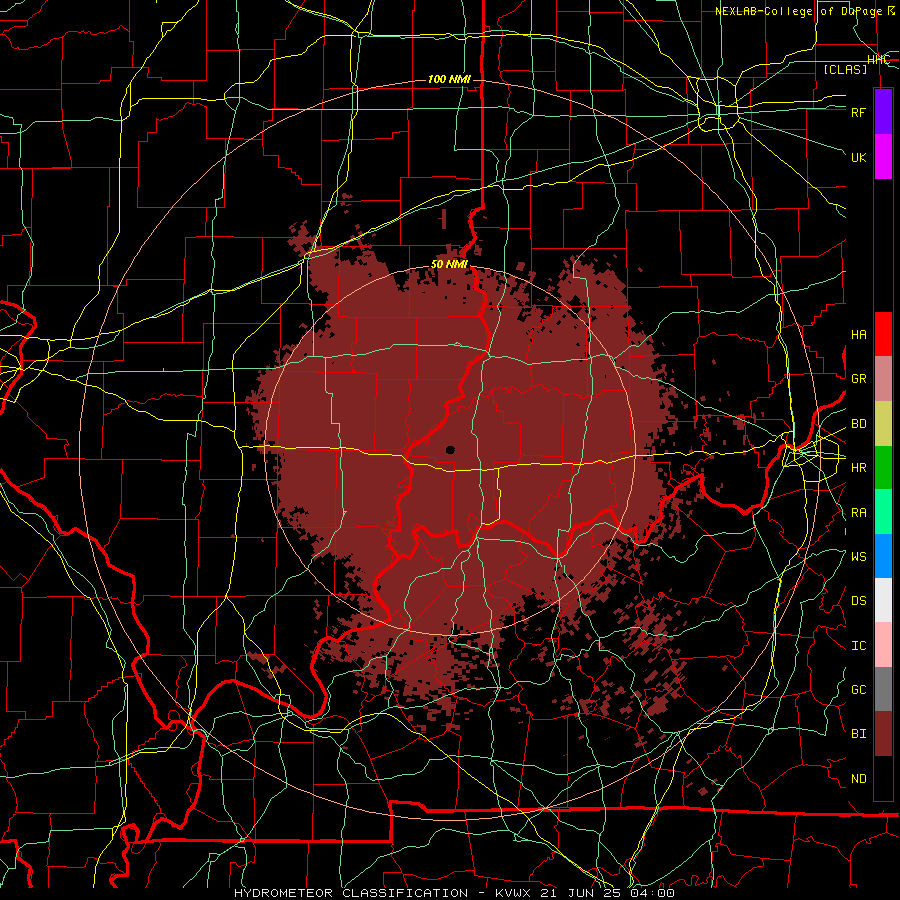
Task: Click the HA red legend swatch
Action: click(x=883, y=334)
